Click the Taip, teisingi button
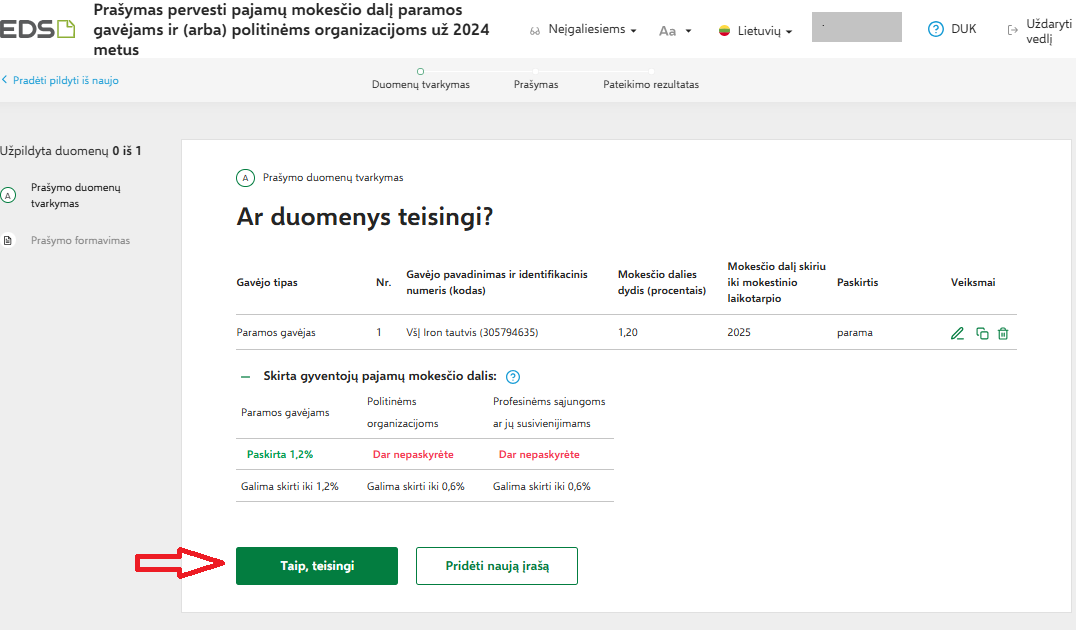Viewport: 1076px width, 630px height. click(317, 566)
